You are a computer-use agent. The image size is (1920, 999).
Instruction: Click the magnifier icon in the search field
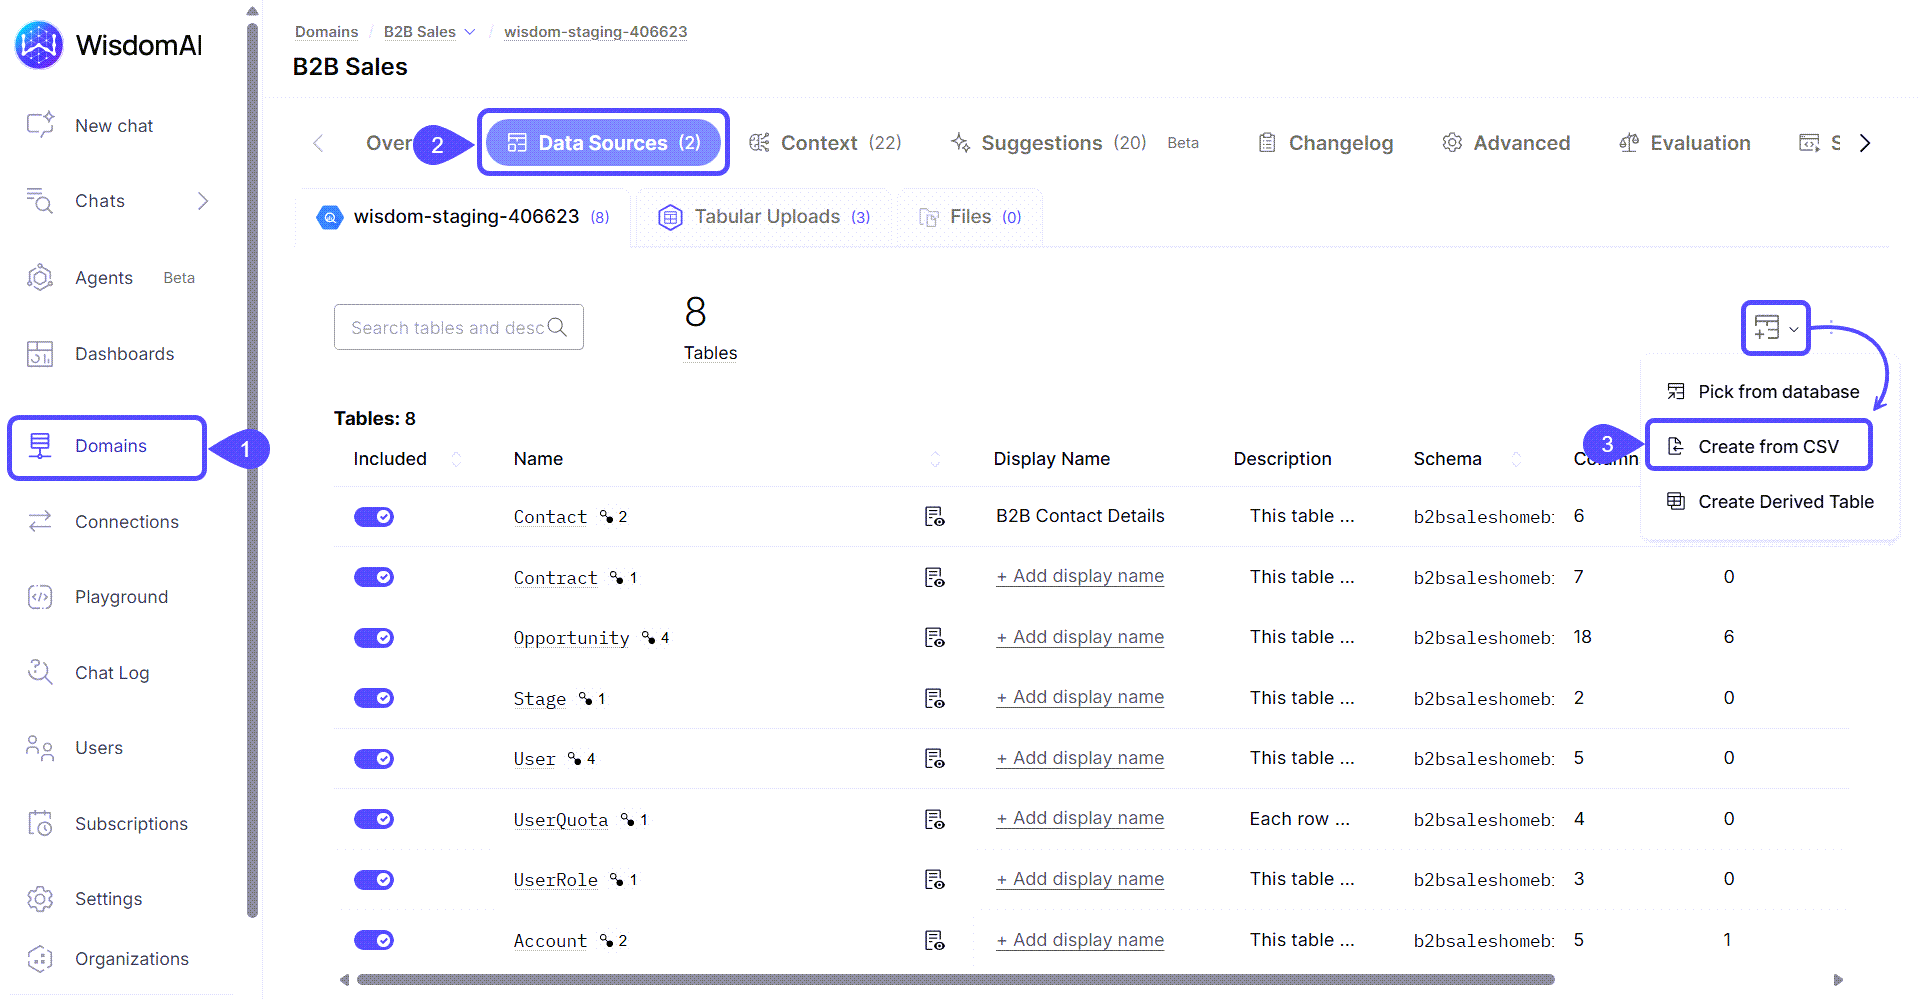click(558, 327)
